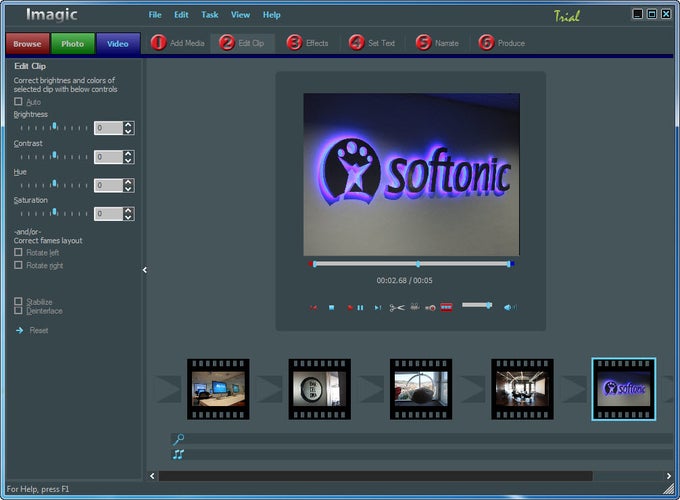Decrease Saturation with the down stepper arrow
Image resolution: width=680 pixels, height=500 pixels.
click(128, 217)
